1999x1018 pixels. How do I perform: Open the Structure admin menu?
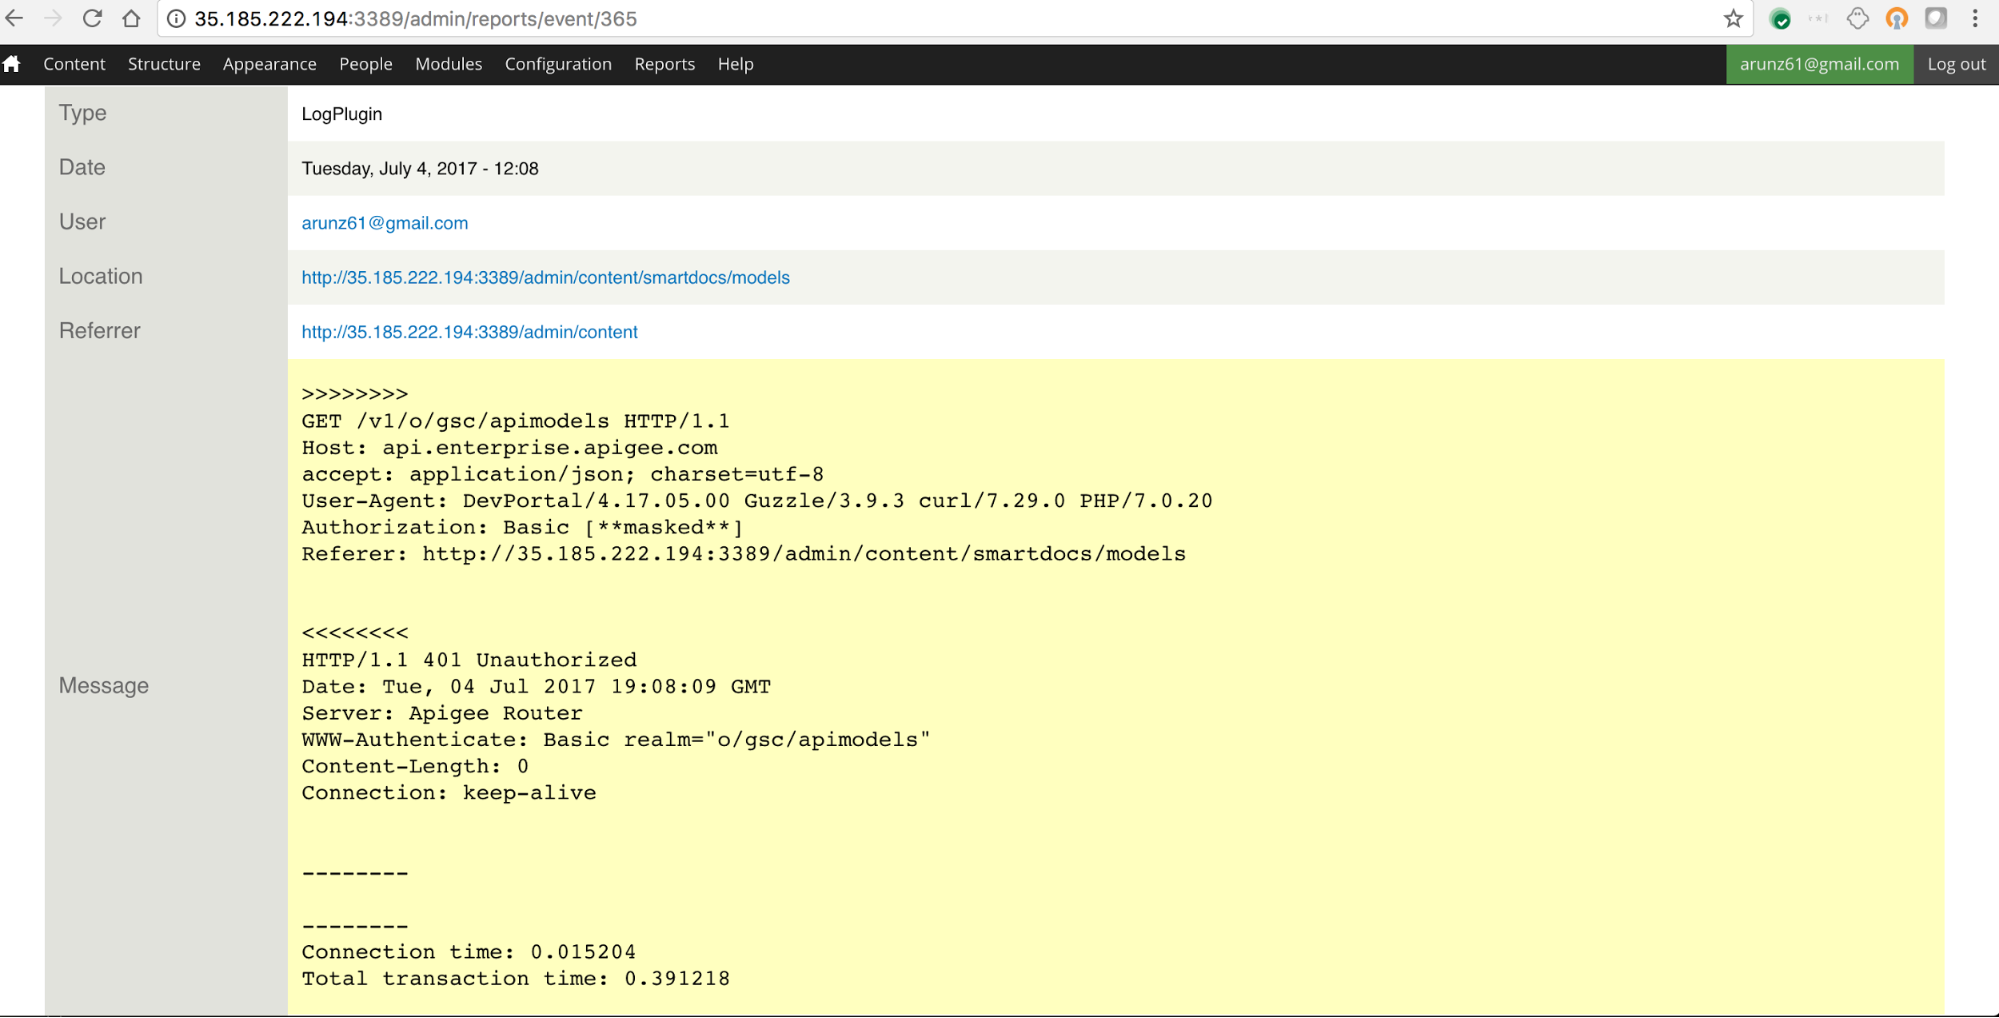pos(164,64)
